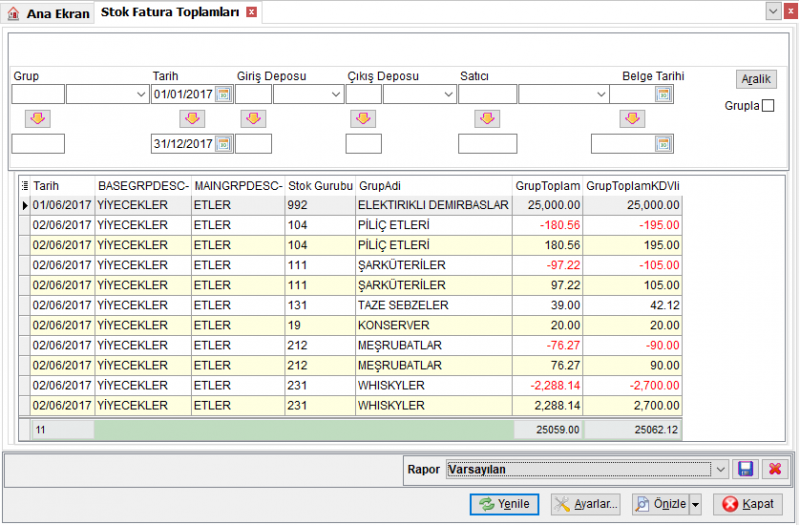Switch to the Ana Ekran tab
This screenshot has height=525, width=800.
tap(48, 13)
